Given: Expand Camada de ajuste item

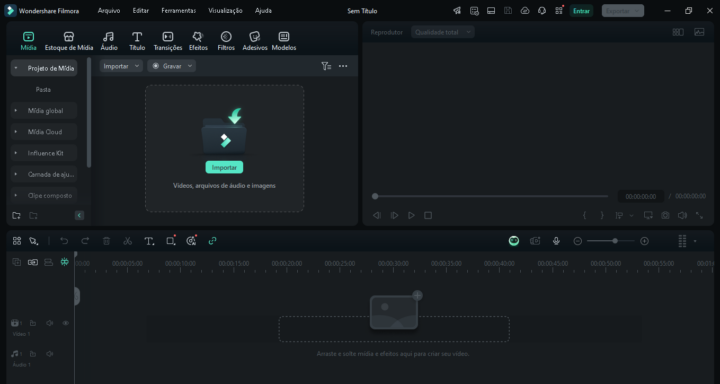Looking at the screenshot, I should 16,174.
